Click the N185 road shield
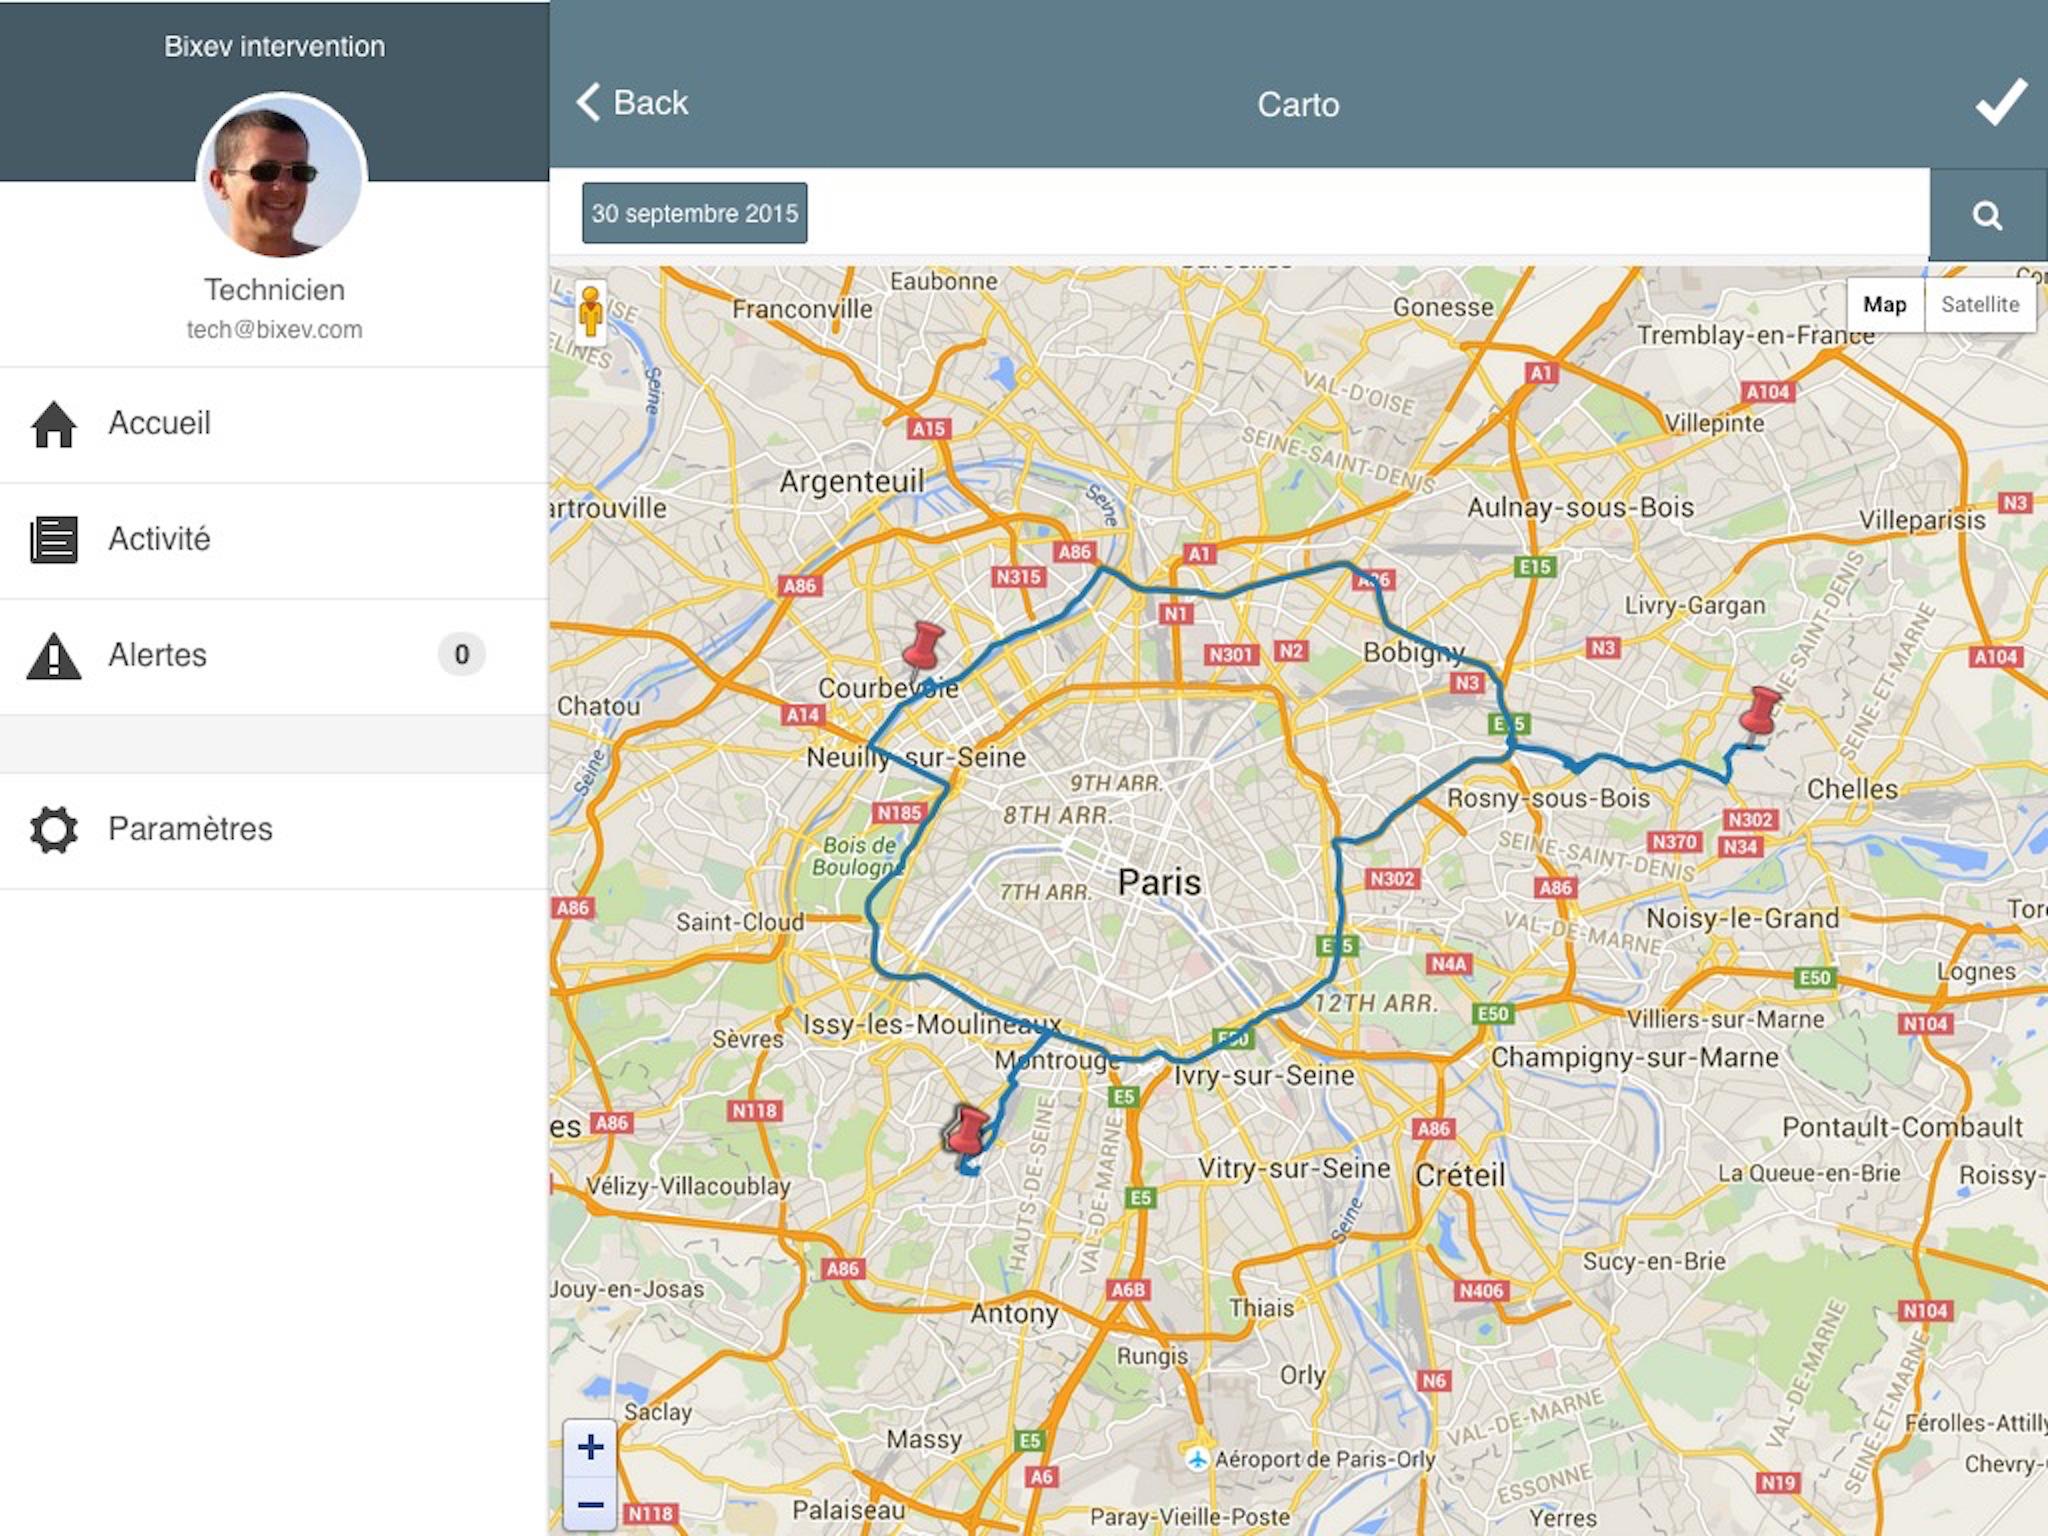2048x1536 pixels. pos(898,813)
